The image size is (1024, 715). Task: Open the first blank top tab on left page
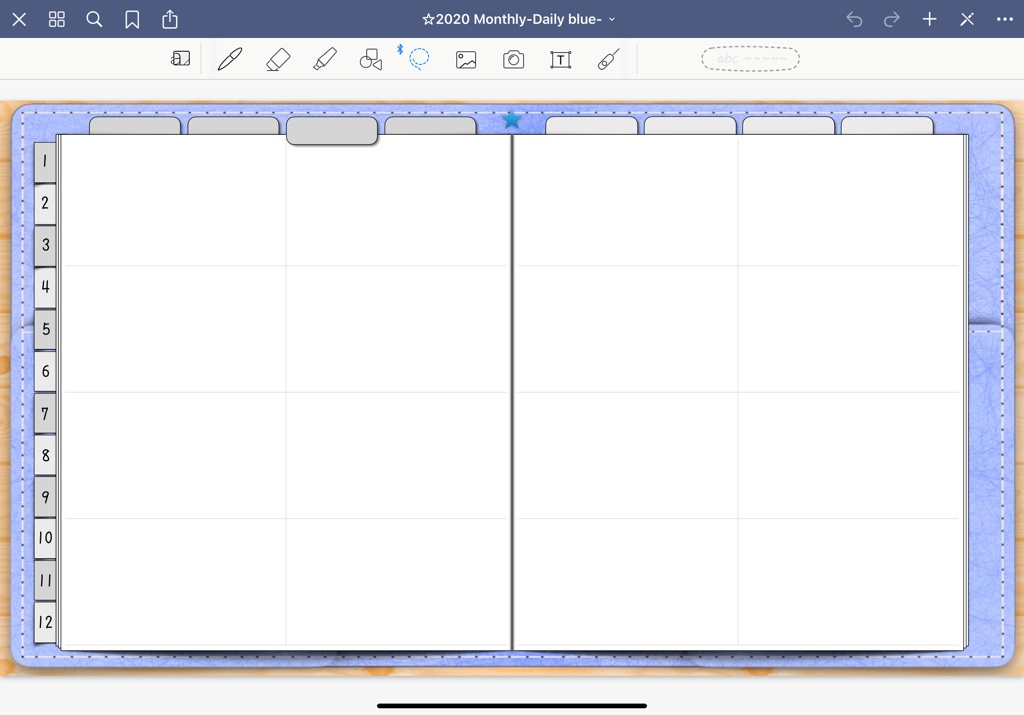(135, 126)
